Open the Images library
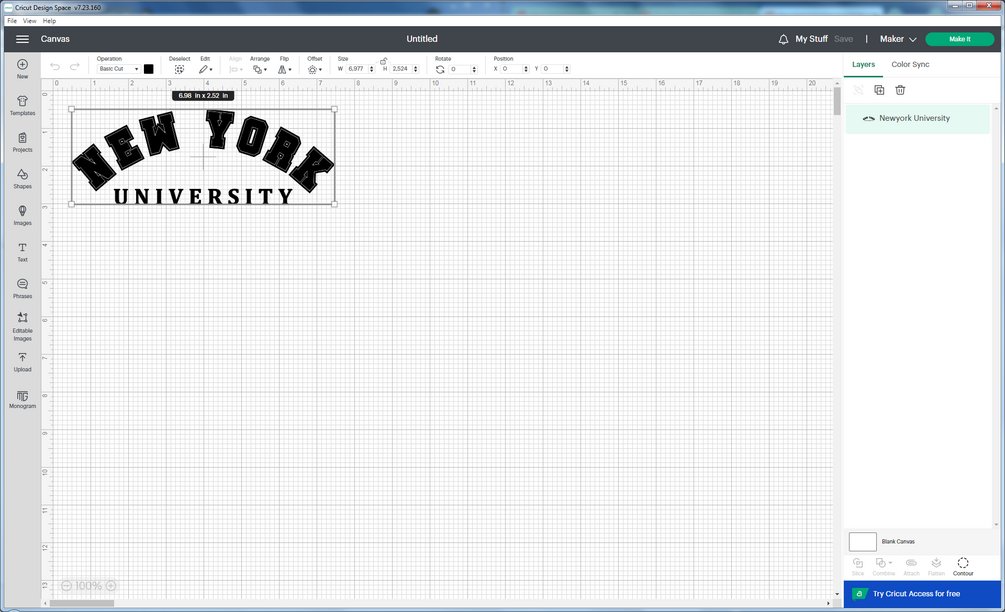Screen dimensions: 1005x612 (22, 215)
